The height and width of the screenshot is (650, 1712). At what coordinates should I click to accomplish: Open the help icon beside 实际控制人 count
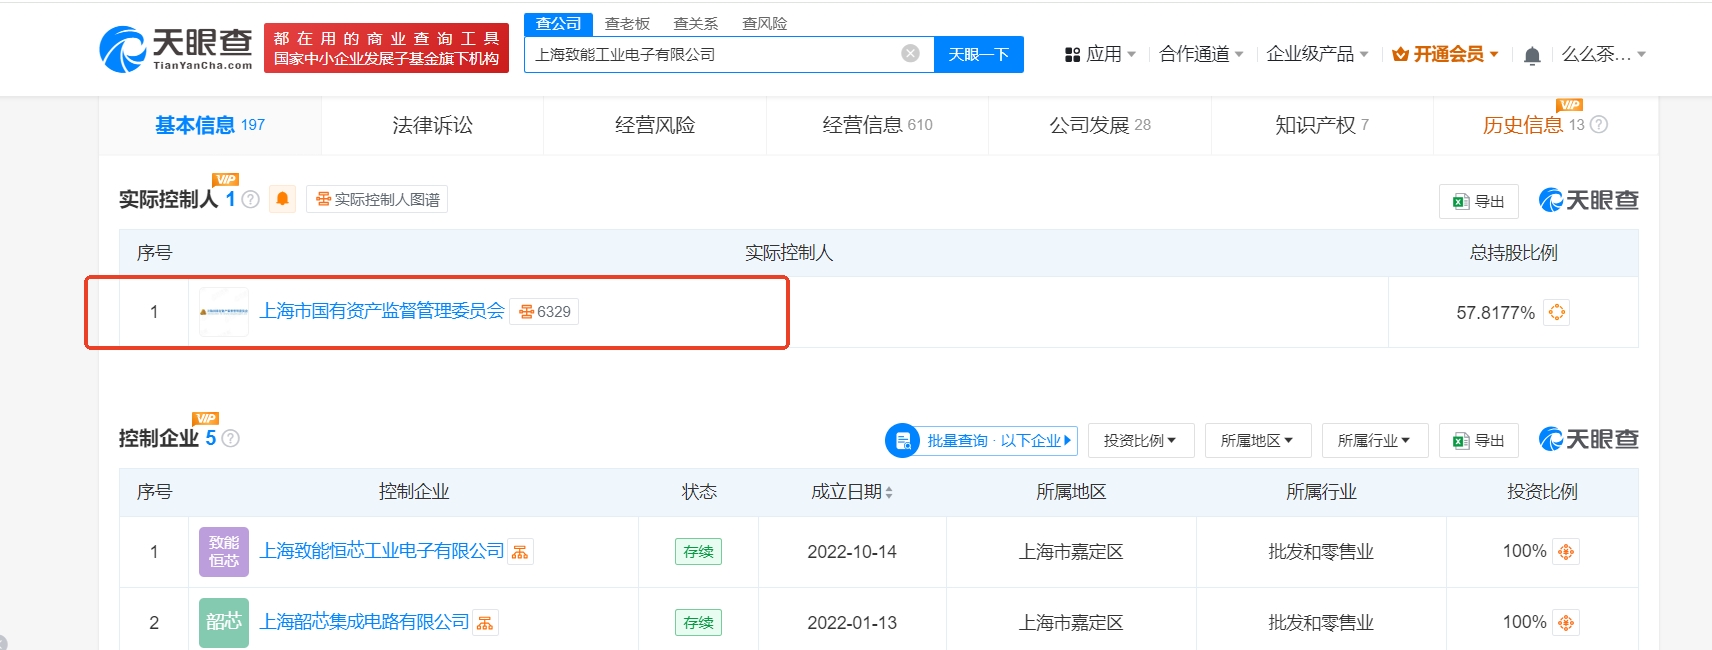(251, 199)
